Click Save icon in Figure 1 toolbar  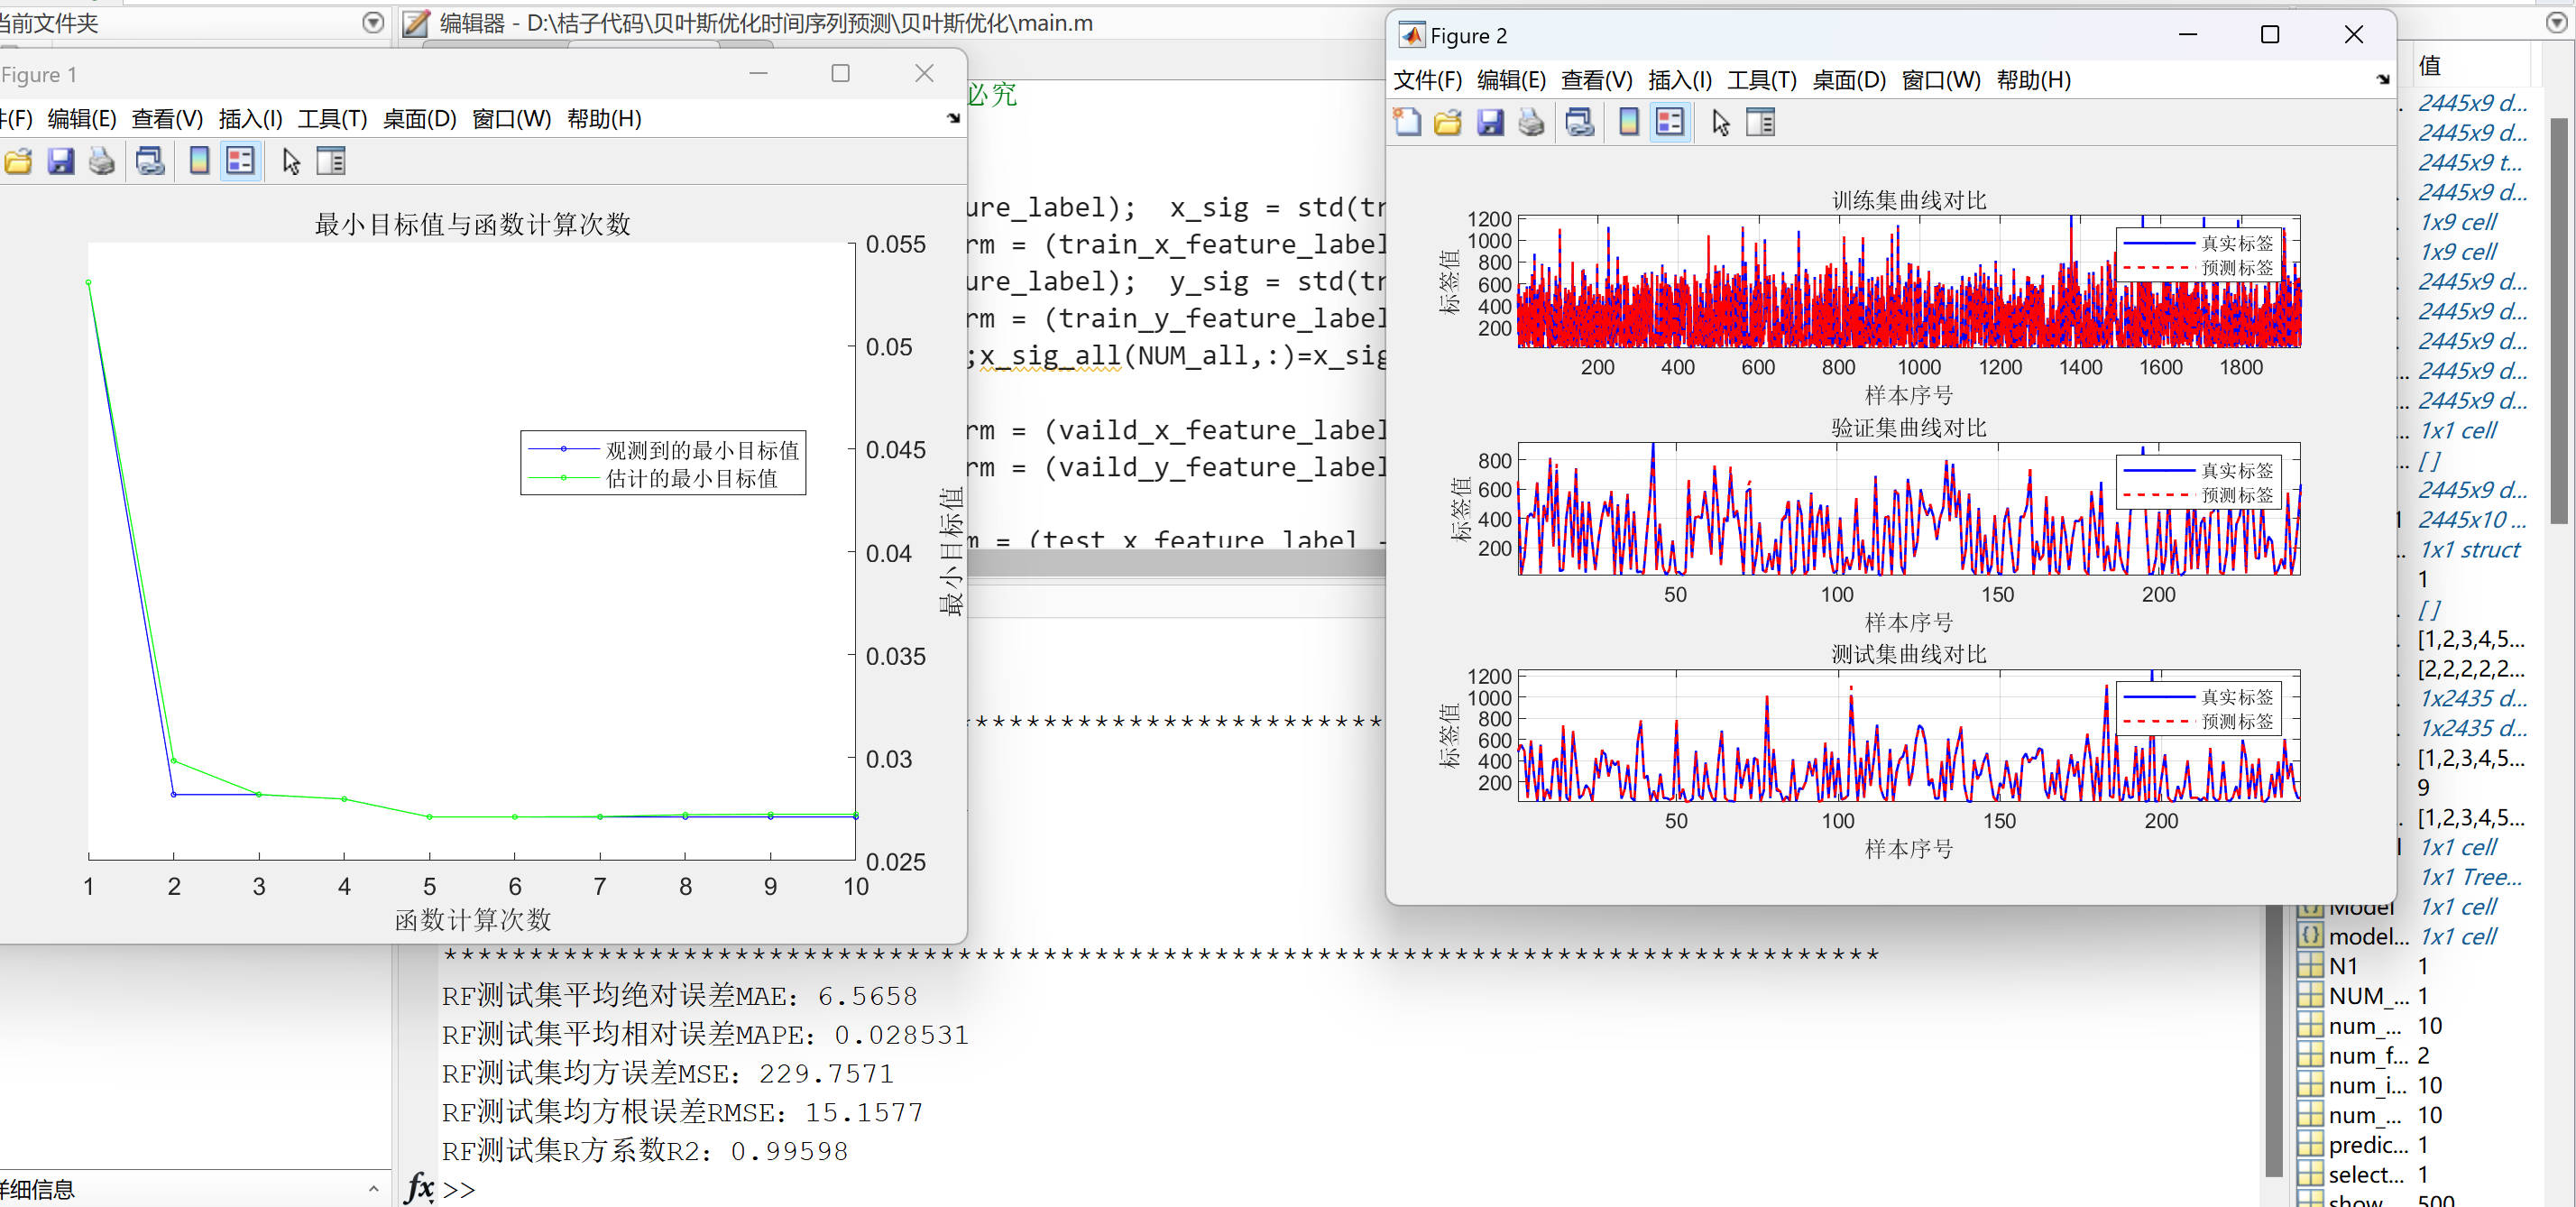click(61, 161)
